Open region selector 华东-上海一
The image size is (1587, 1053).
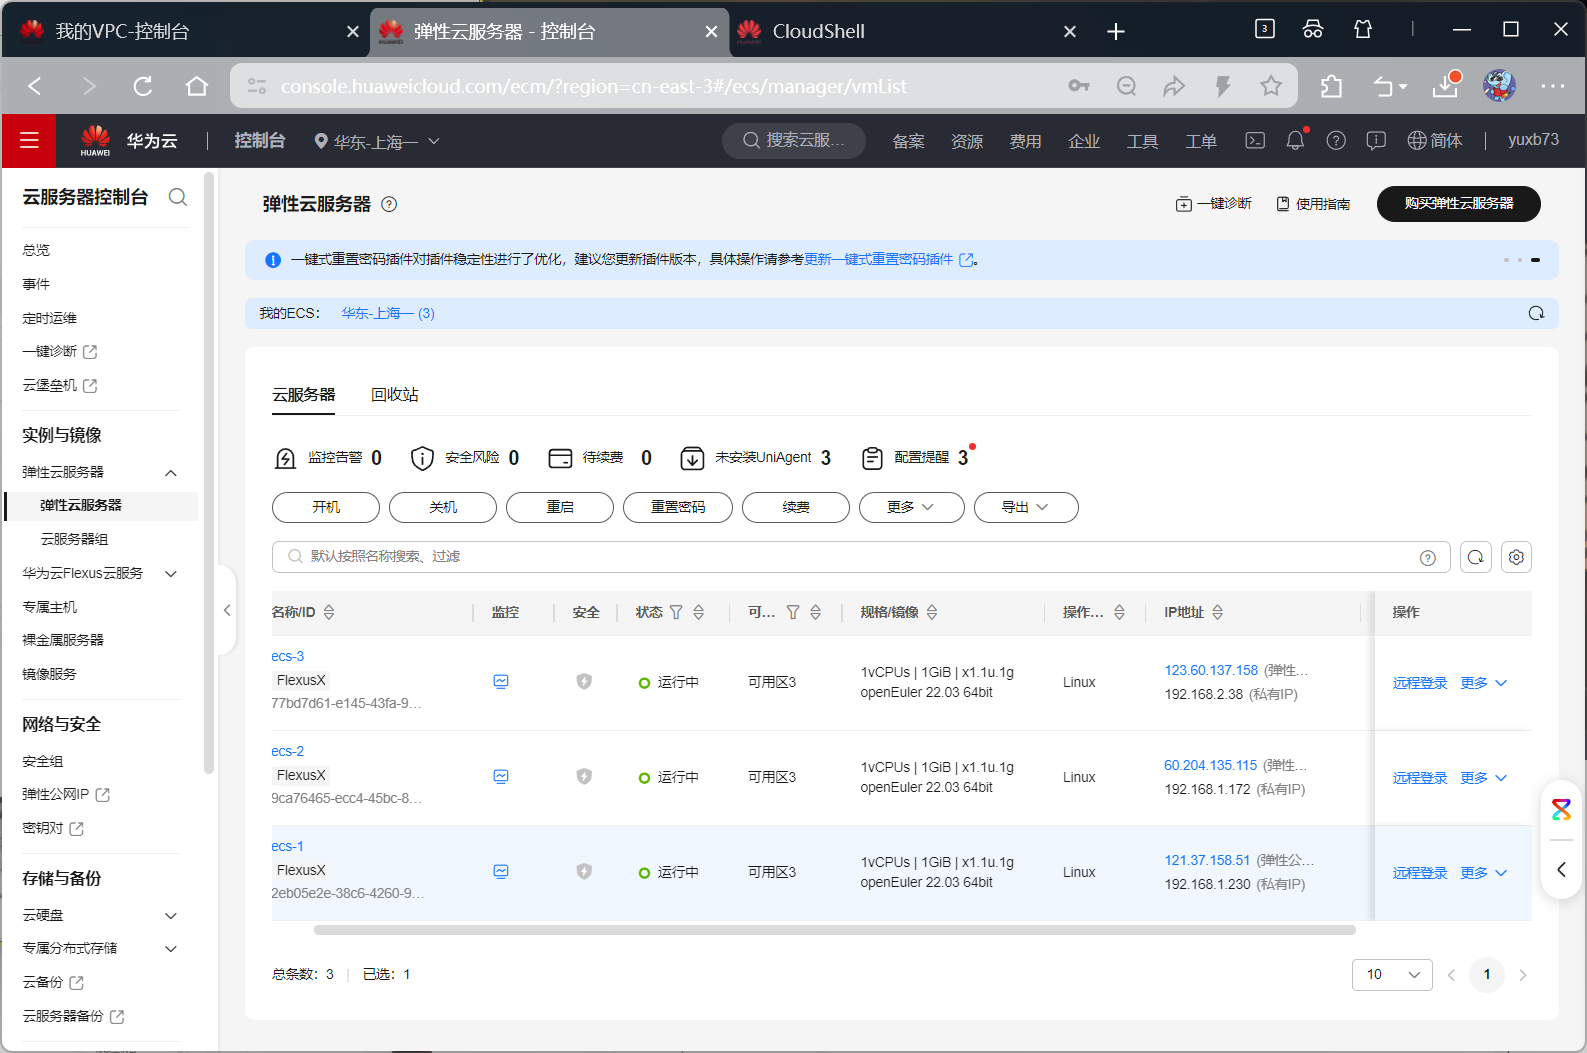(377, 141)
